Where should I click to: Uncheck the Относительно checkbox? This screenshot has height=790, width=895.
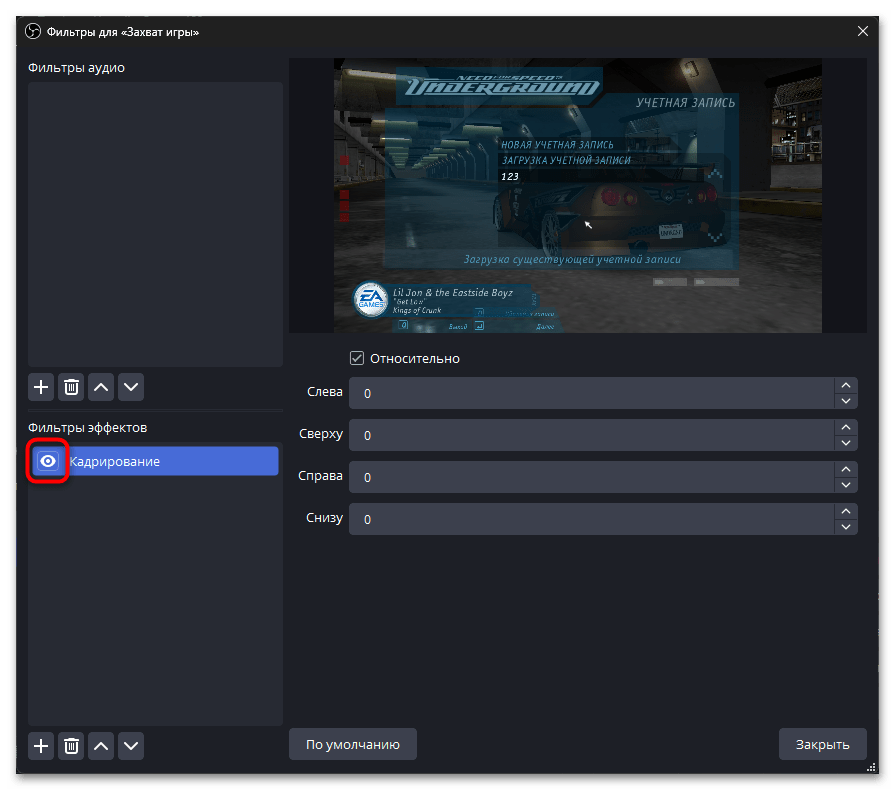(x=357, y=358)
